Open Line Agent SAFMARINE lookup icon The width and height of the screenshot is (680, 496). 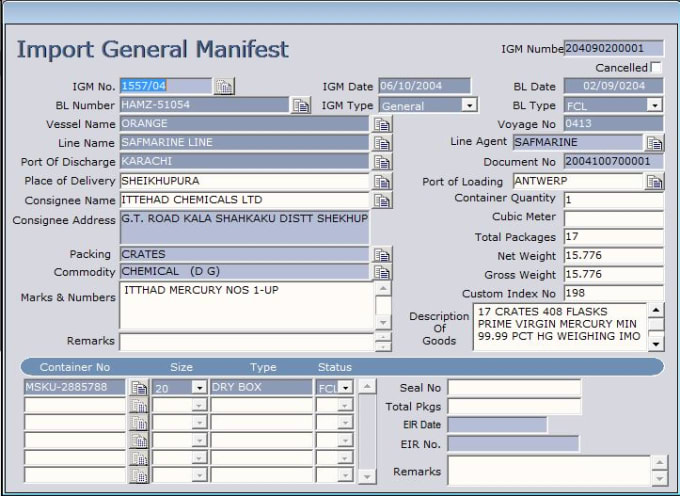654,143
